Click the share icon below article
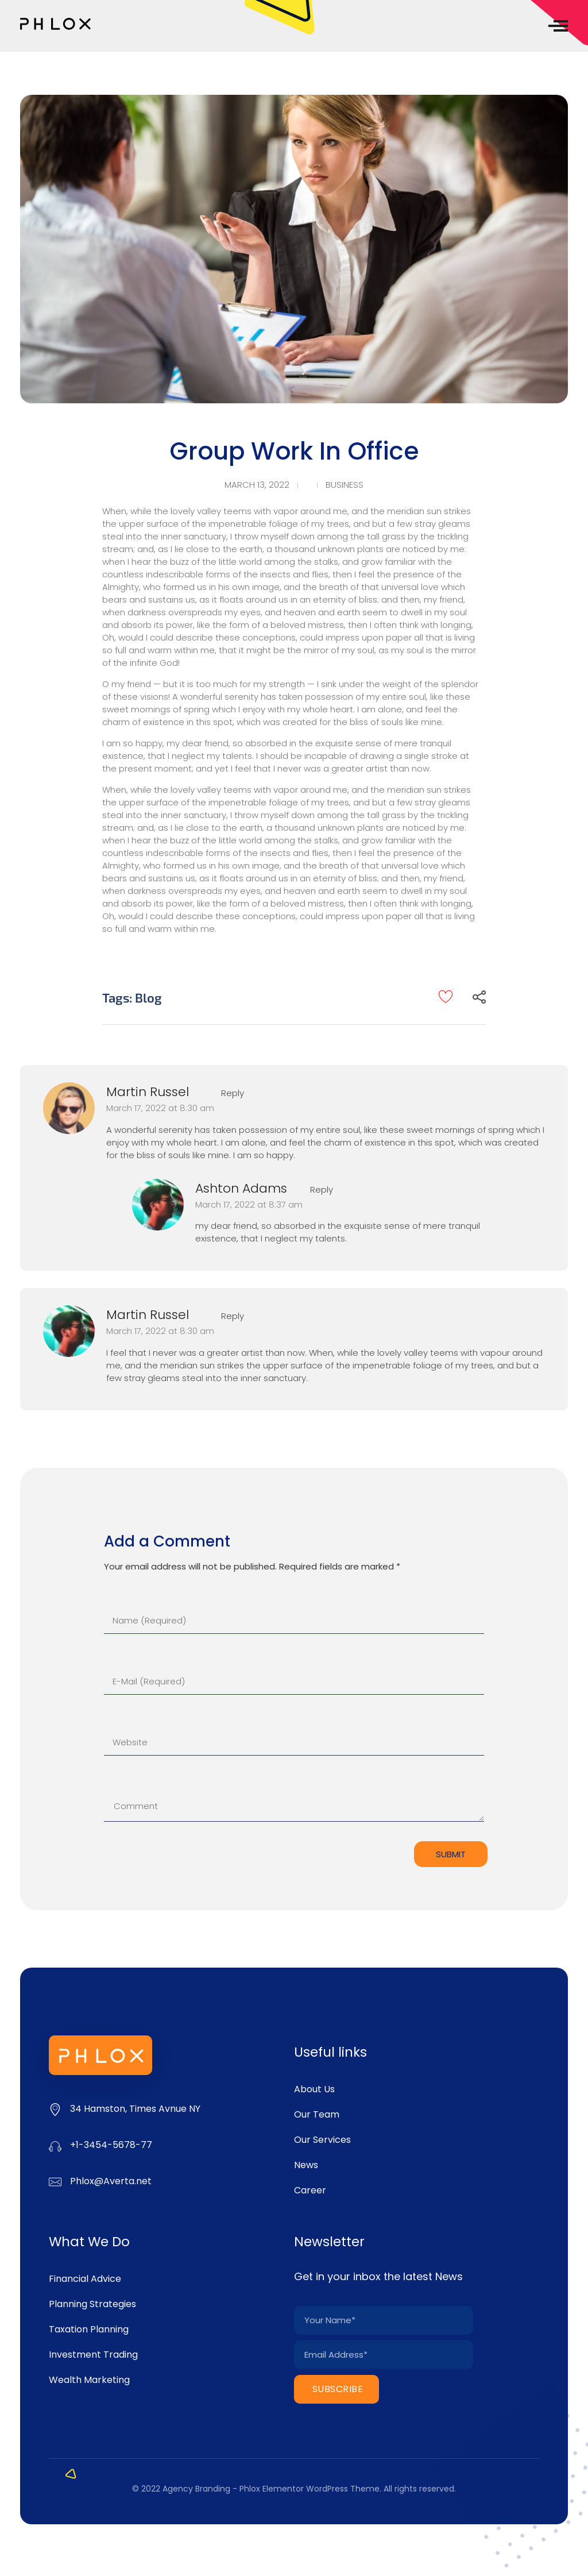 479,997
